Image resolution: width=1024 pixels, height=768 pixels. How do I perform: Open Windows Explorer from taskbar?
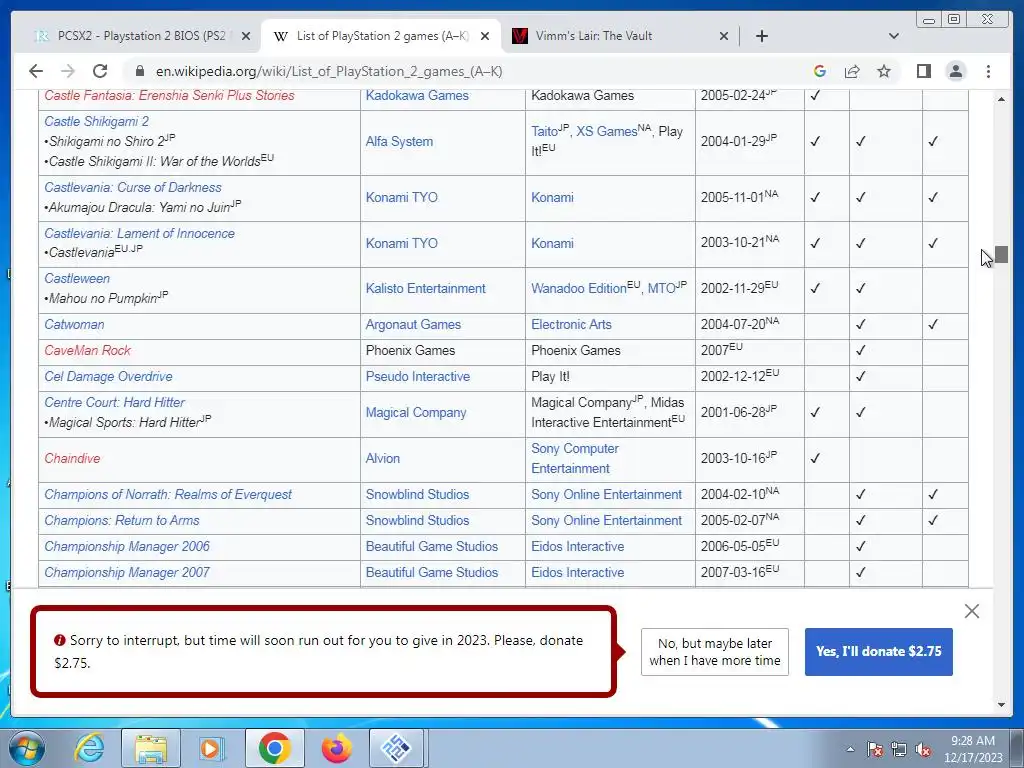[151, 748]
